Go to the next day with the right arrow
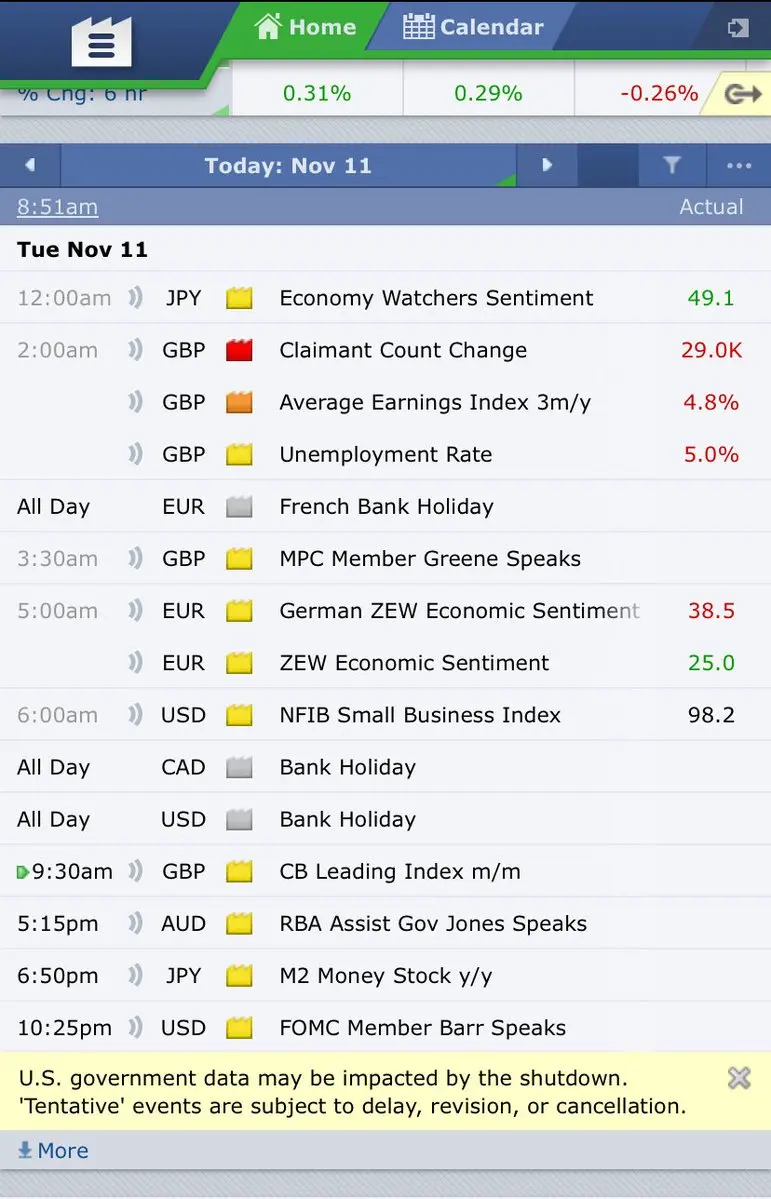This screenshot has width=771, height=1199. (x=547, y=165)
